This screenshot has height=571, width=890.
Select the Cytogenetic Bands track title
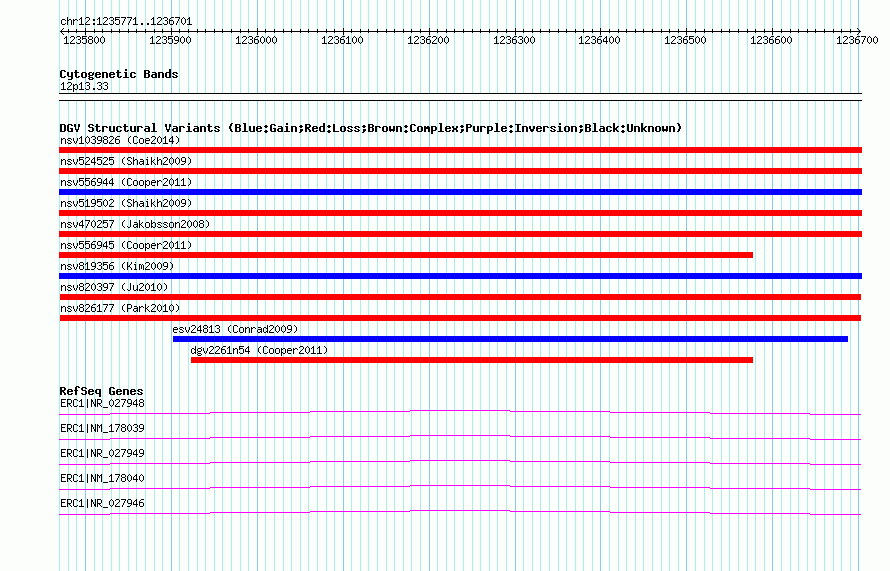[x=119, y=74]
